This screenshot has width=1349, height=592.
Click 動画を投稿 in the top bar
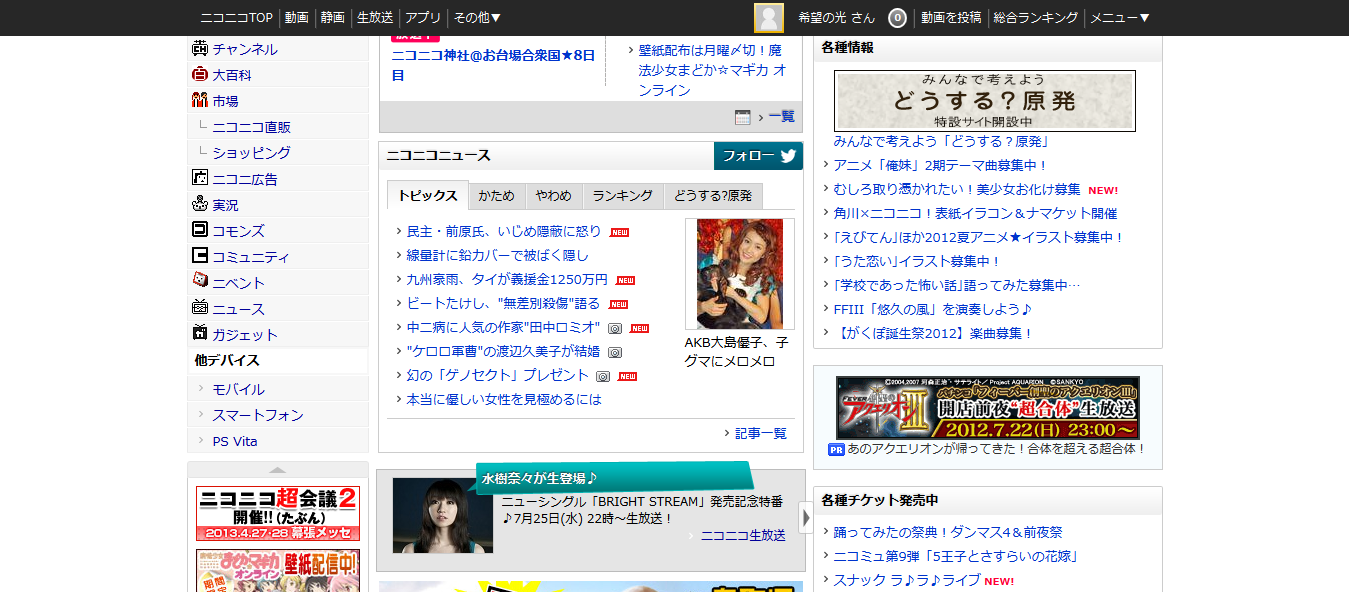coord(951,18)
